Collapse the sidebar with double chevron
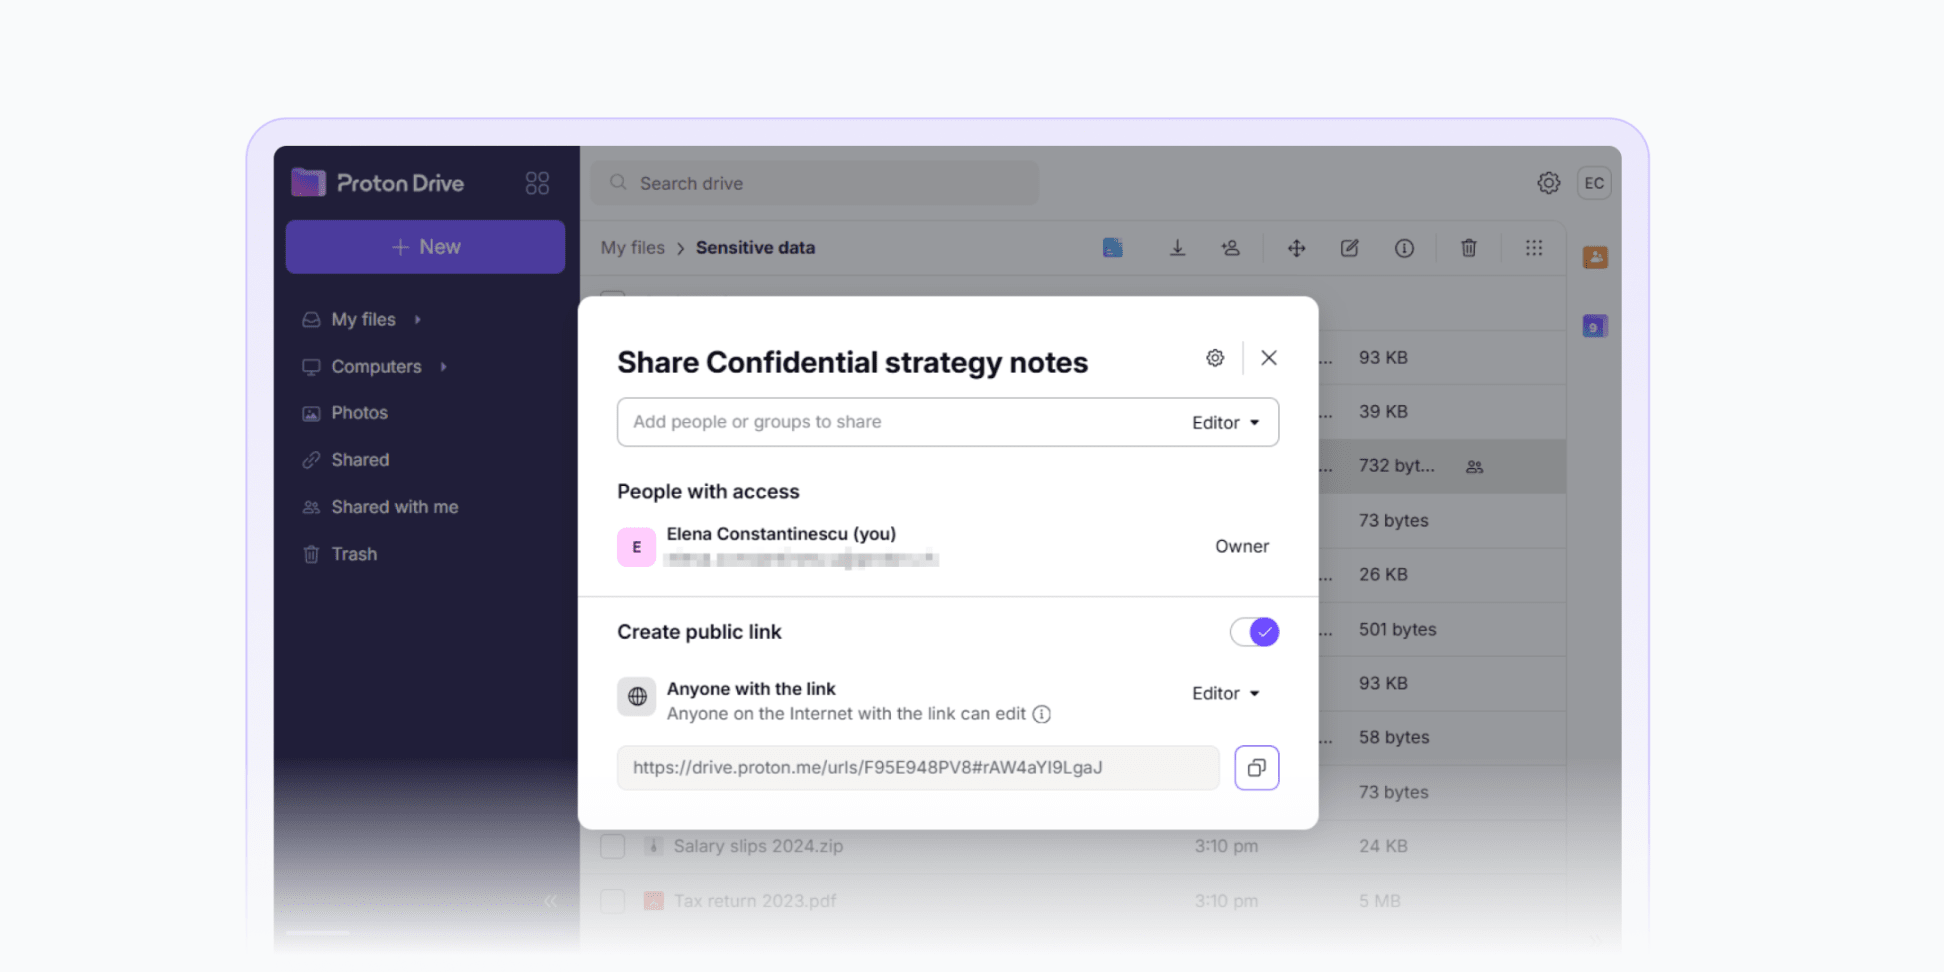This screenshot has height=972, width=1944. tap(550, 901)
